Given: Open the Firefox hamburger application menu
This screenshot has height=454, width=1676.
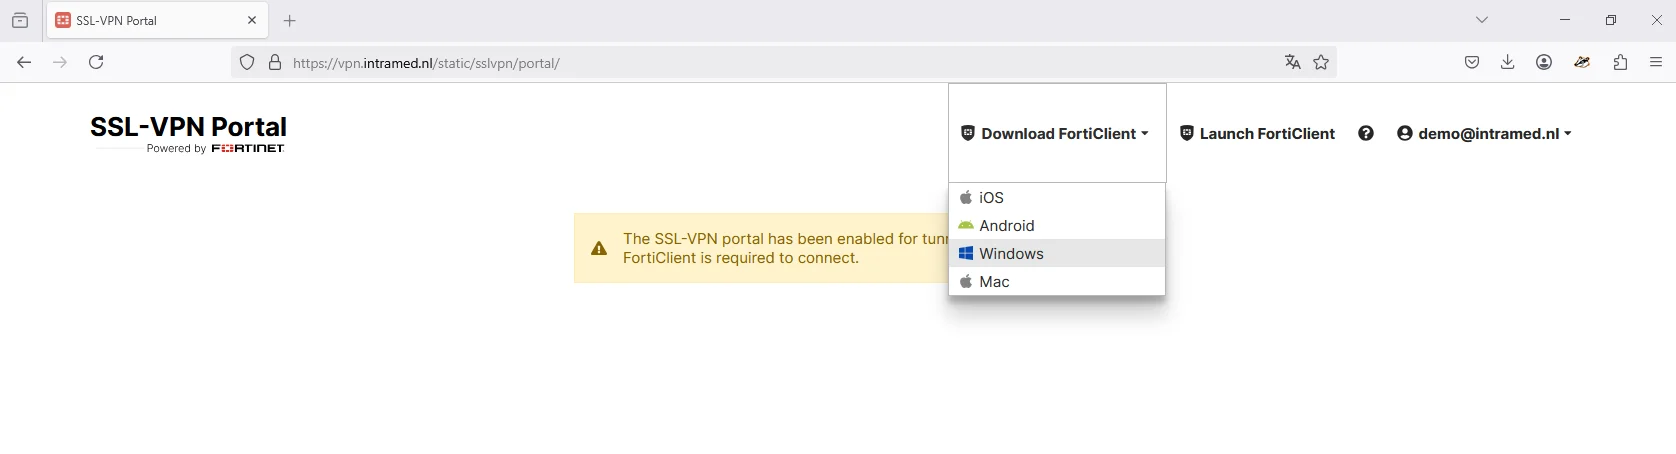Looking at the screenshot, I should [1656, 62].
